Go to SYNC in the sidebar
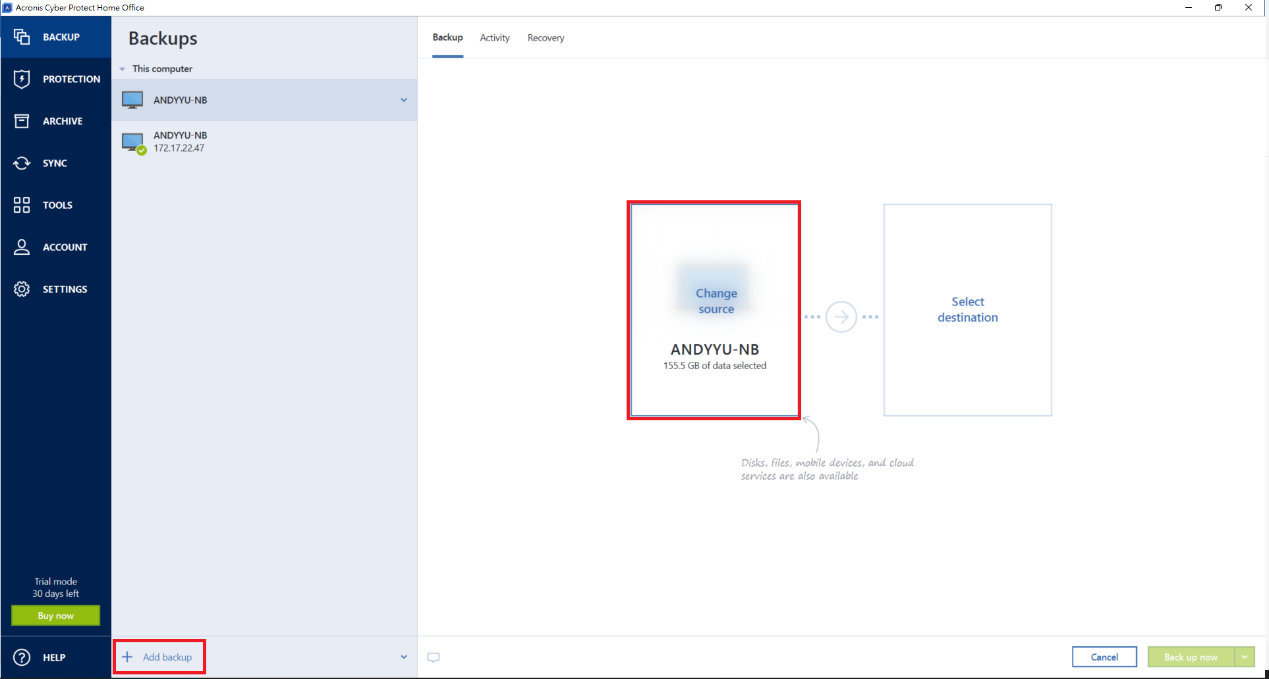1269x679 pixels. point(55,163)
